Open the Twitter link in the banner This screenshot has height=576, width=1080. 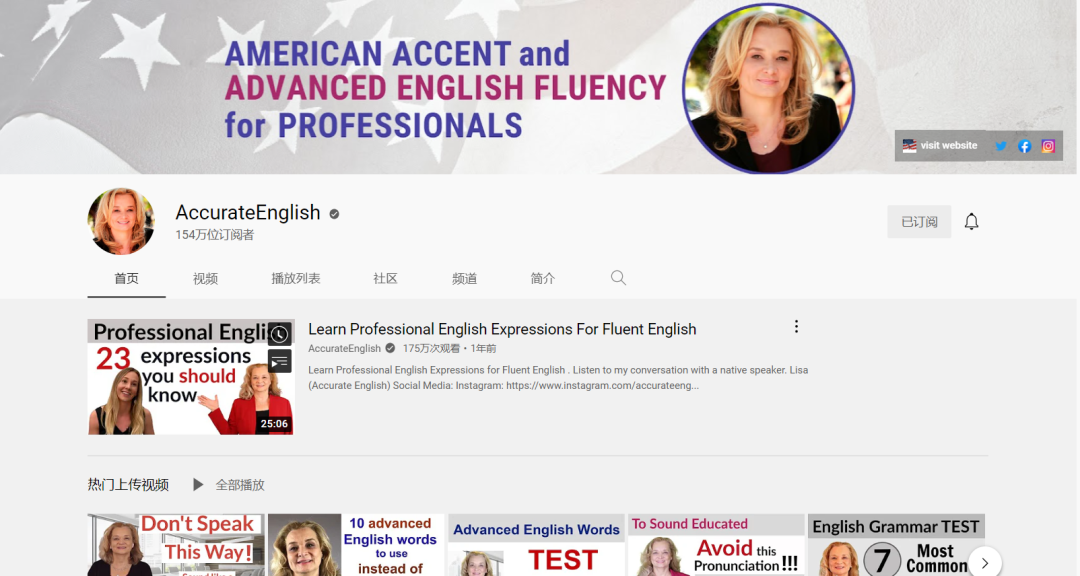[x=1001, y=146]
